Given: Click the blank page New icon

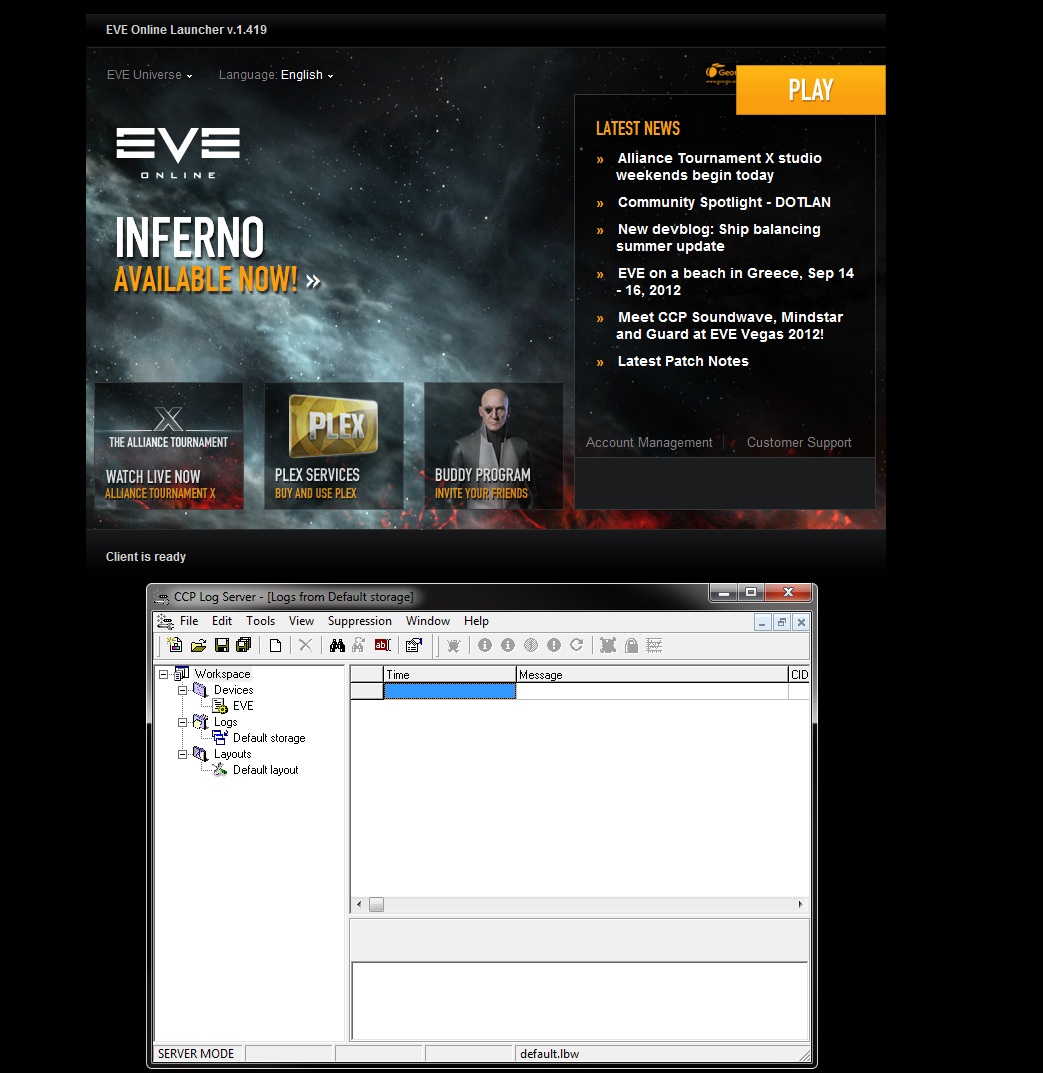Looking at the screenshot, I should pyautogui.click(x=275, y=645).
